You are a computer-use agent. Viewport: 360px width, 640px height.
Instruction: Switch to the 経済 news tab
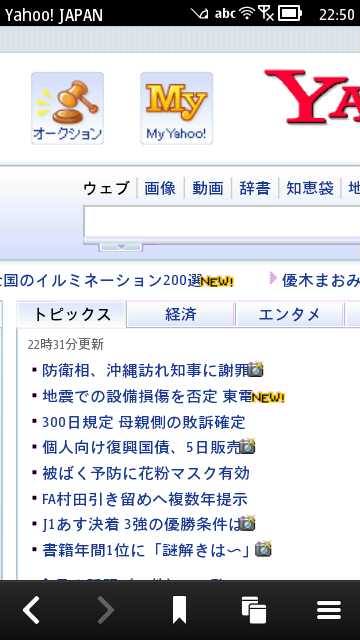tap(180, 314)
